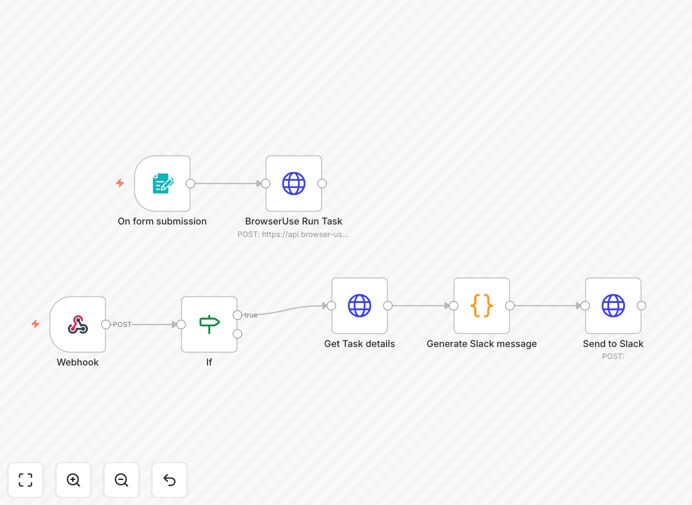Click the 'Generate Slack message' label text

[x=481, y=344]
